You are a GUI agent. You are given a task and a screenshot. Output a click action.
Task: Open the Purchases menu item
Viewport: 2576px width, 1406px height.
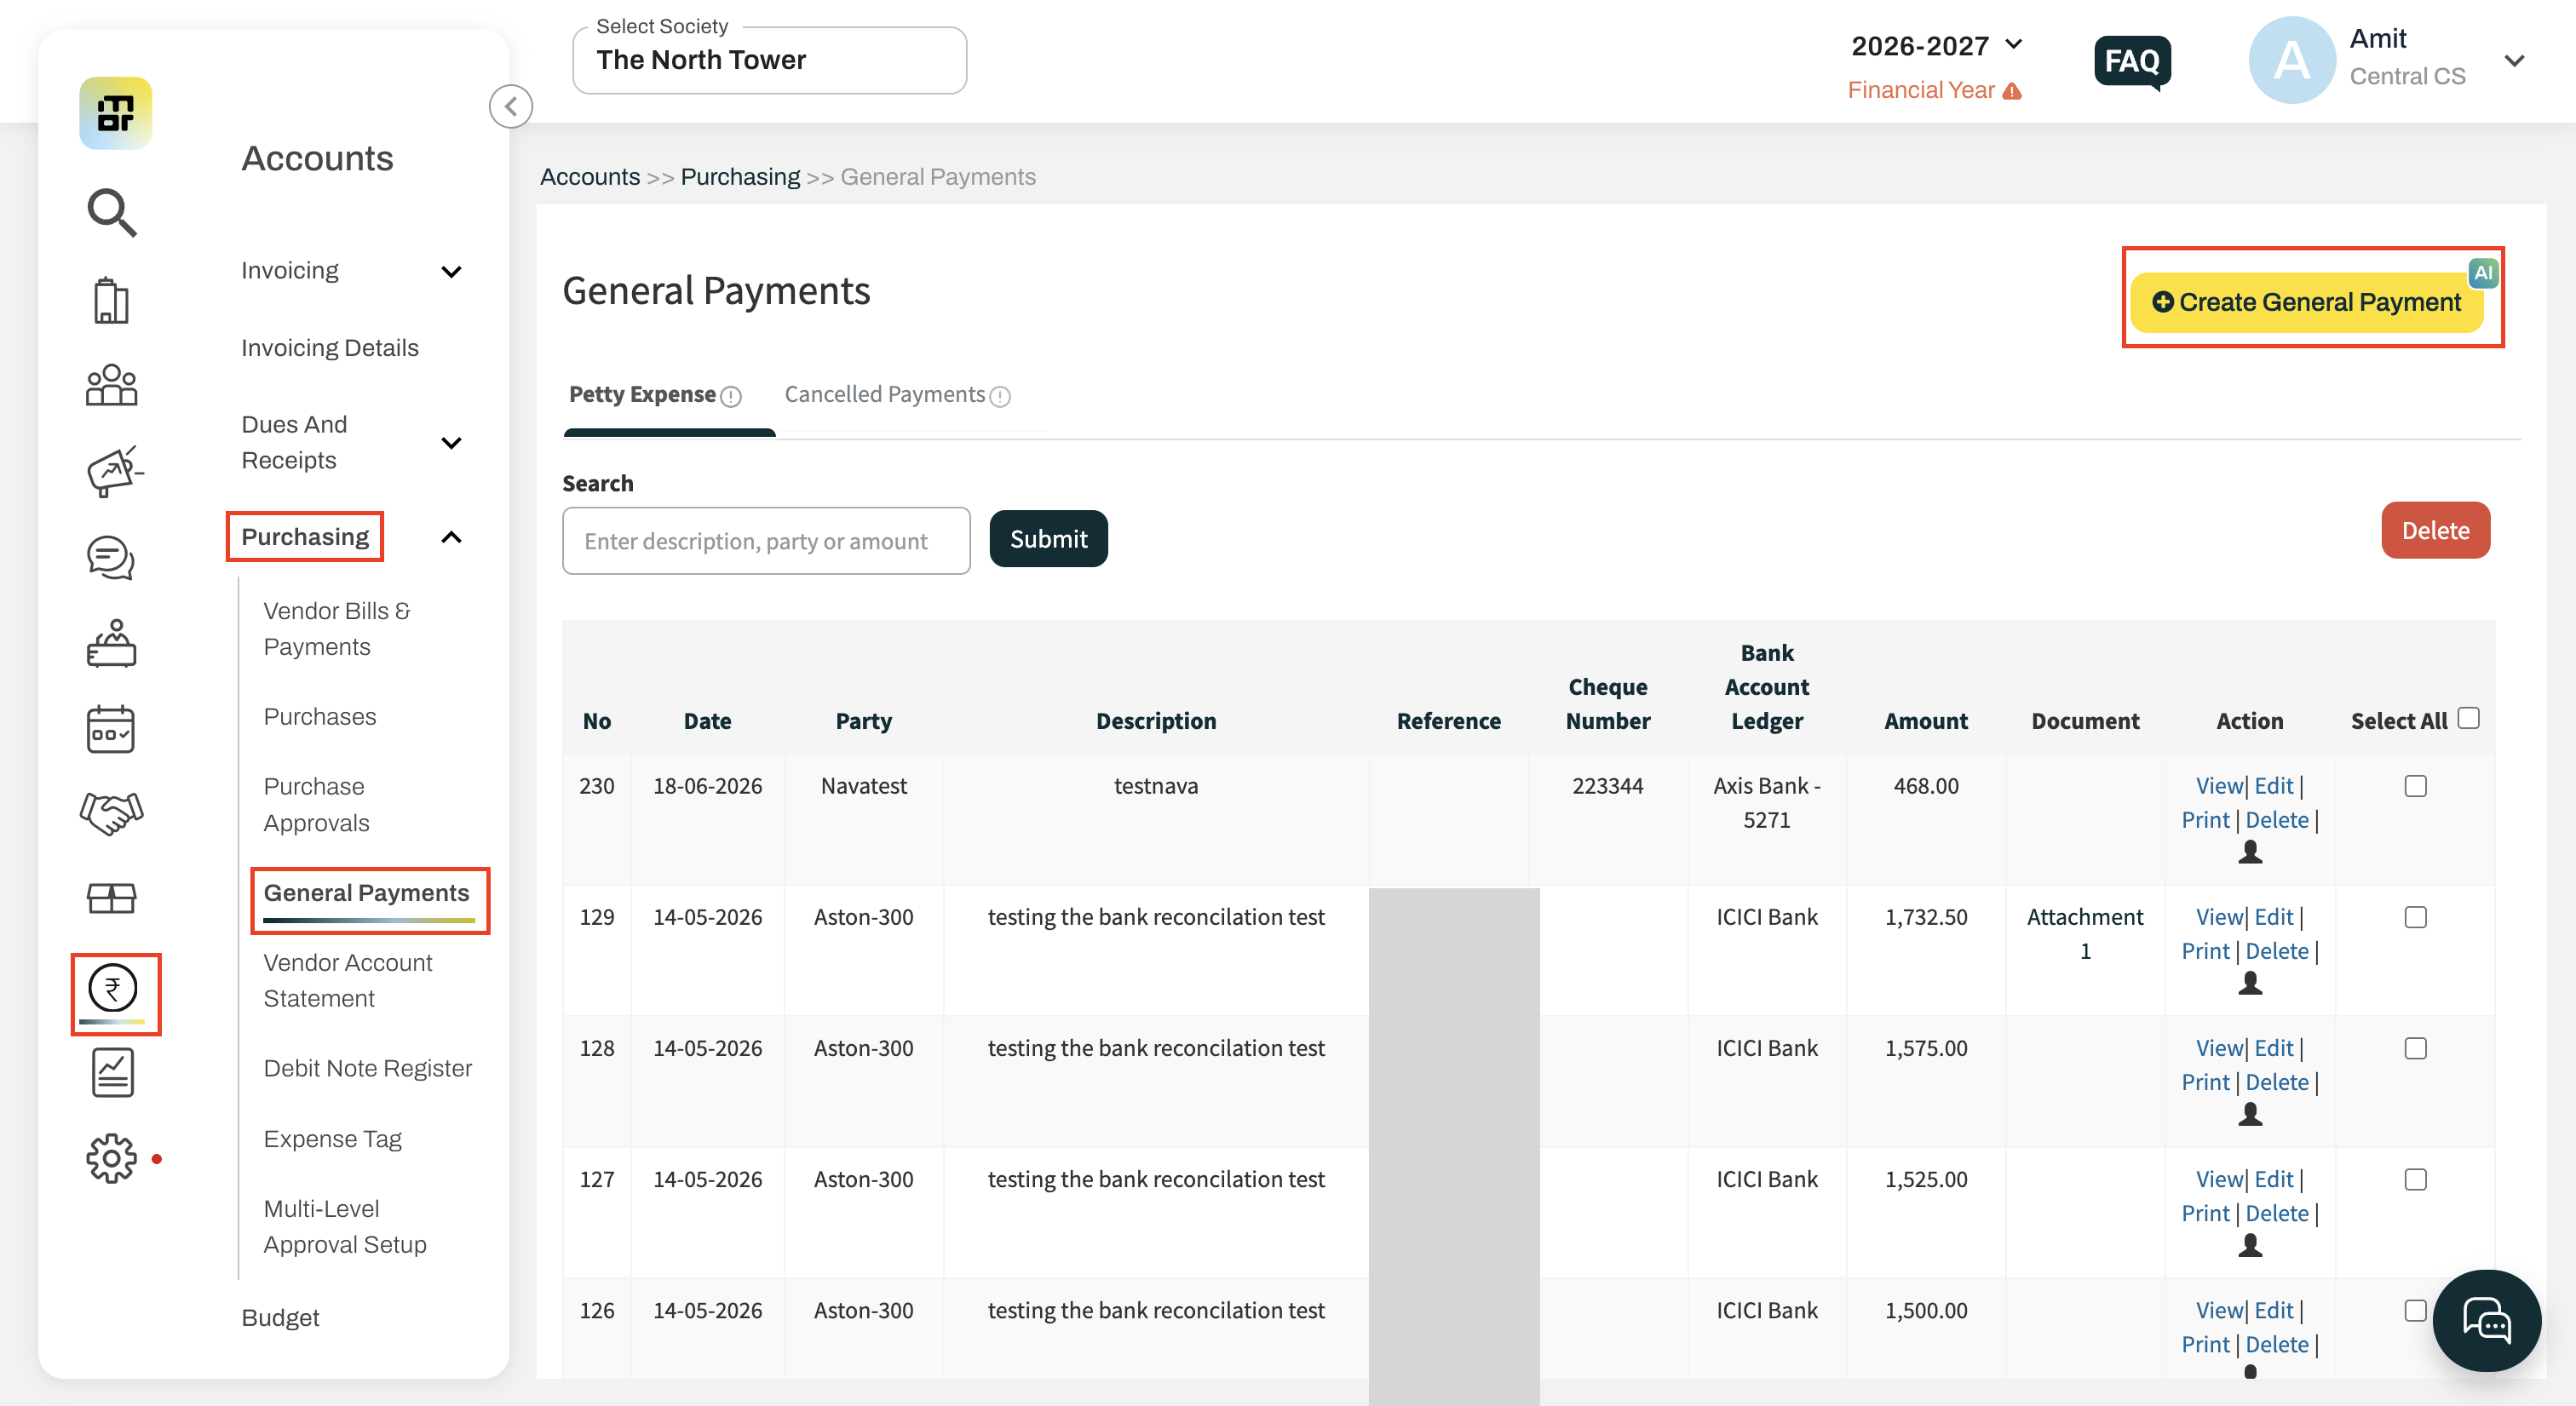pos(320,716)
